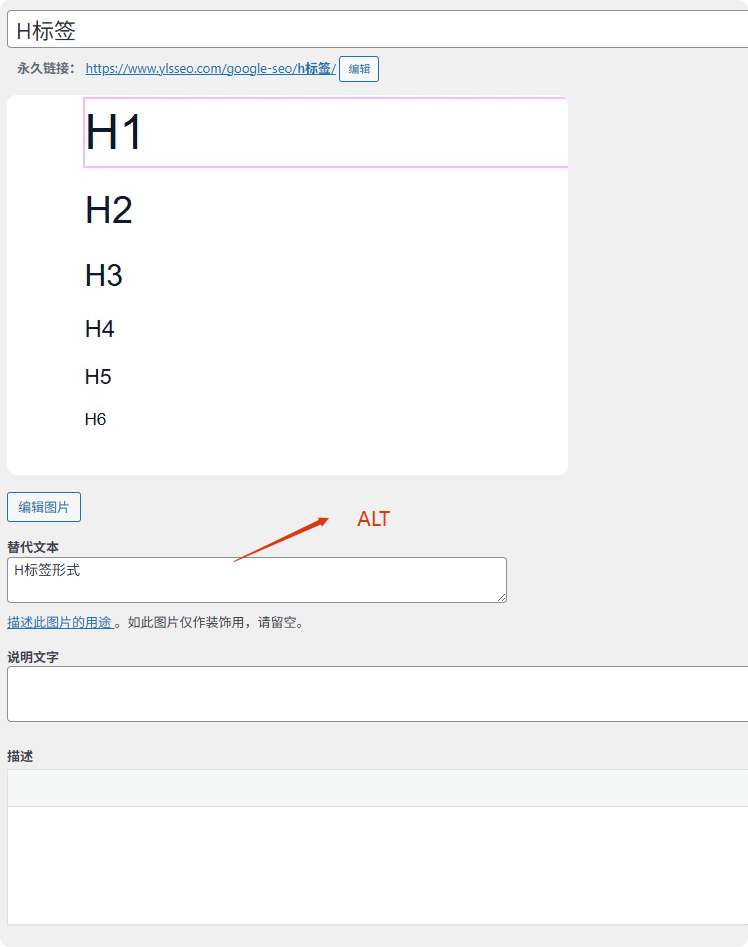Click the H5 text in the preview image

[98, 377]
